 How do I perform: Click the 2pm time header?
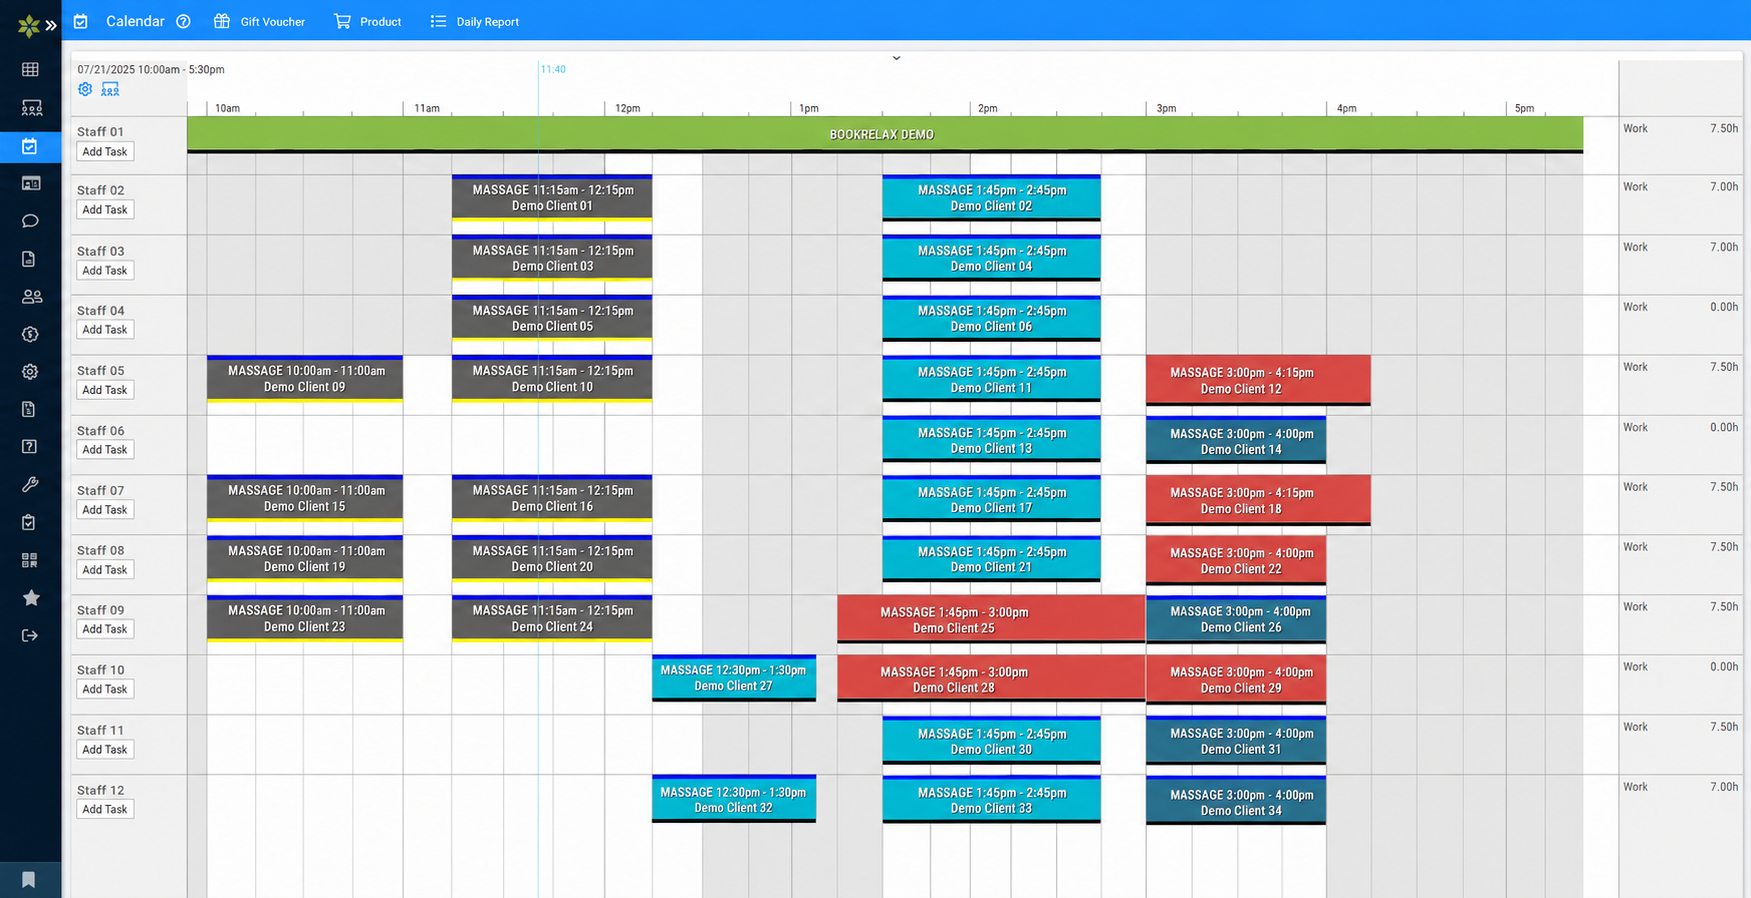pyautogui.click(x=988, y=108)
